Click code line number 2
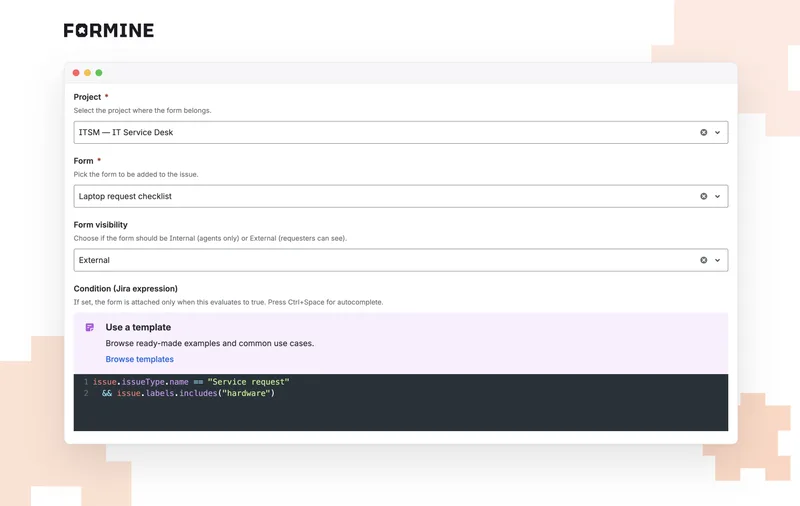Viewport: 800px width, 506px height. (x=86, y=393)
